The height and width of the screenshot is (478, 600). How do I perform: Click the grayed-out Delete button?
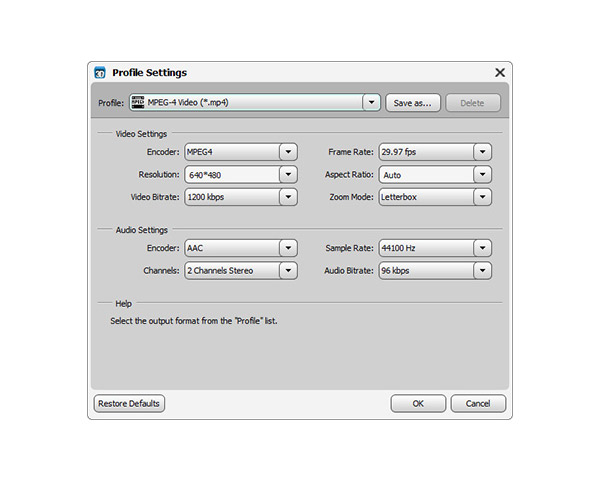pyautogui.click(x=473, y=103)
